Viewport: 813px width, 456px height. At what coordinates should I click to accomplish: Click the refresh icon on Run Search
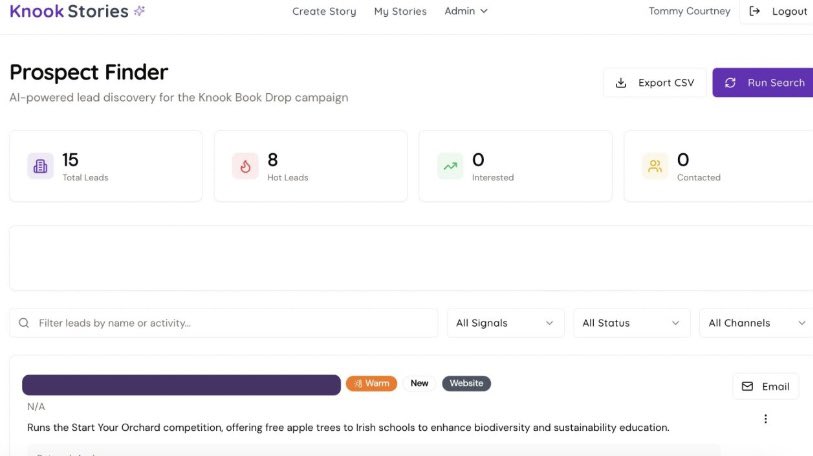click(x=730, y=83)
